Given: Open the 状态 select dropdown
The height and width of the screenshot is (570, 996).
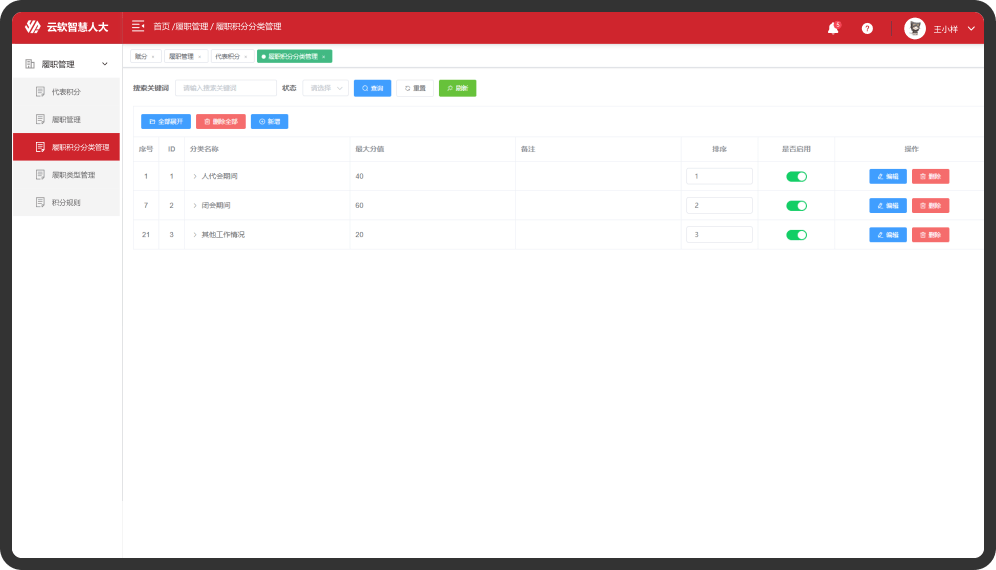Looking at the screenshot, I should (x=325, y=88).
